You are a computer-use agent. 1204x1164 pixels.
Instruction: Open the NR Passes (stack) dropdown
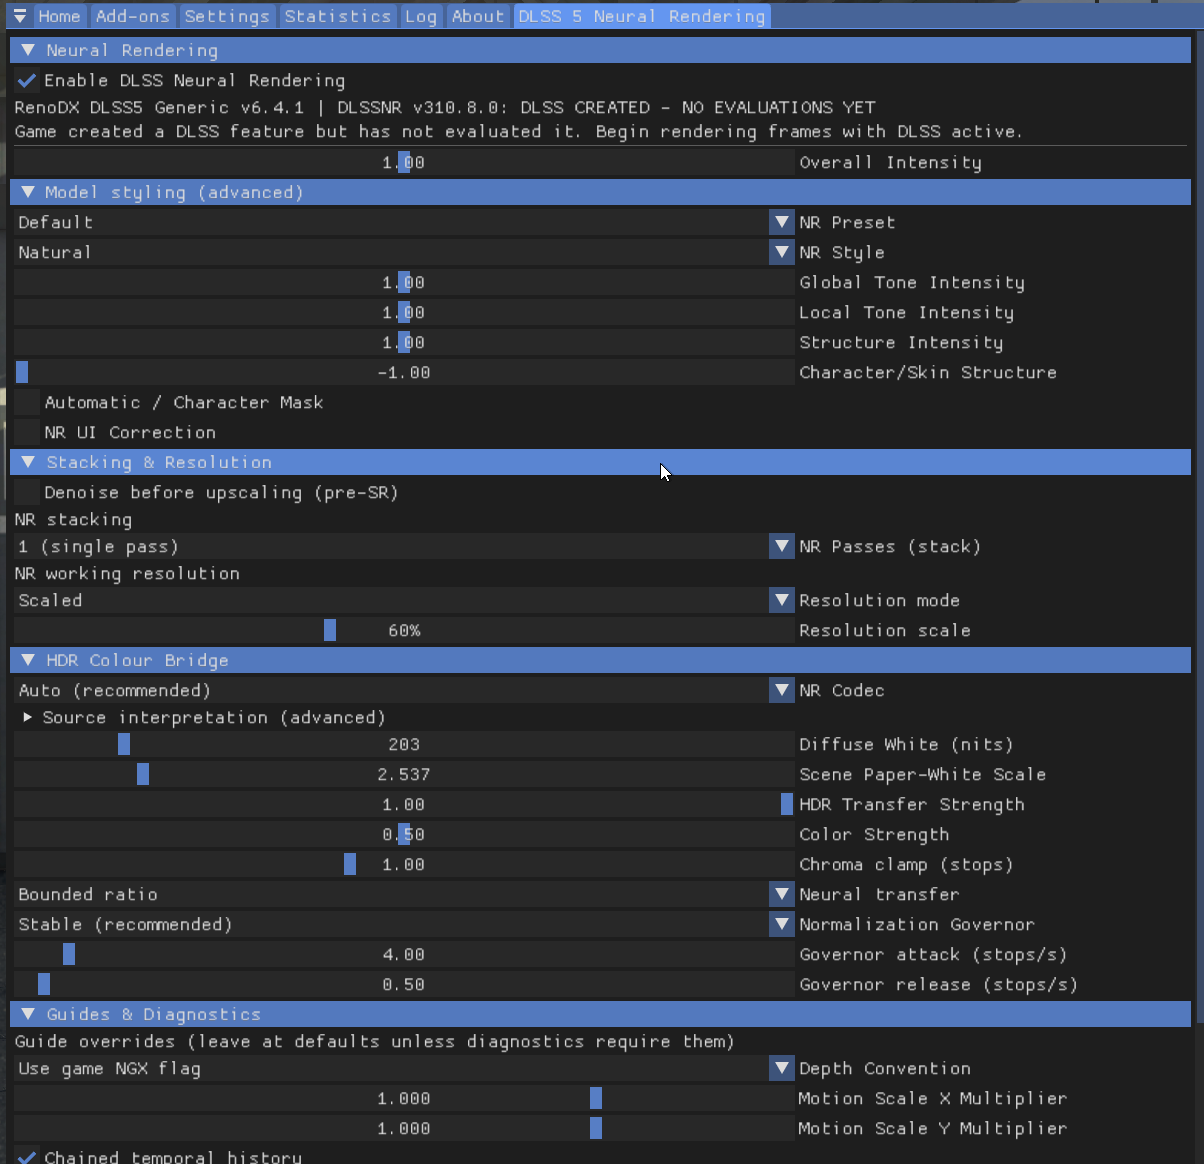click(404, 546)
